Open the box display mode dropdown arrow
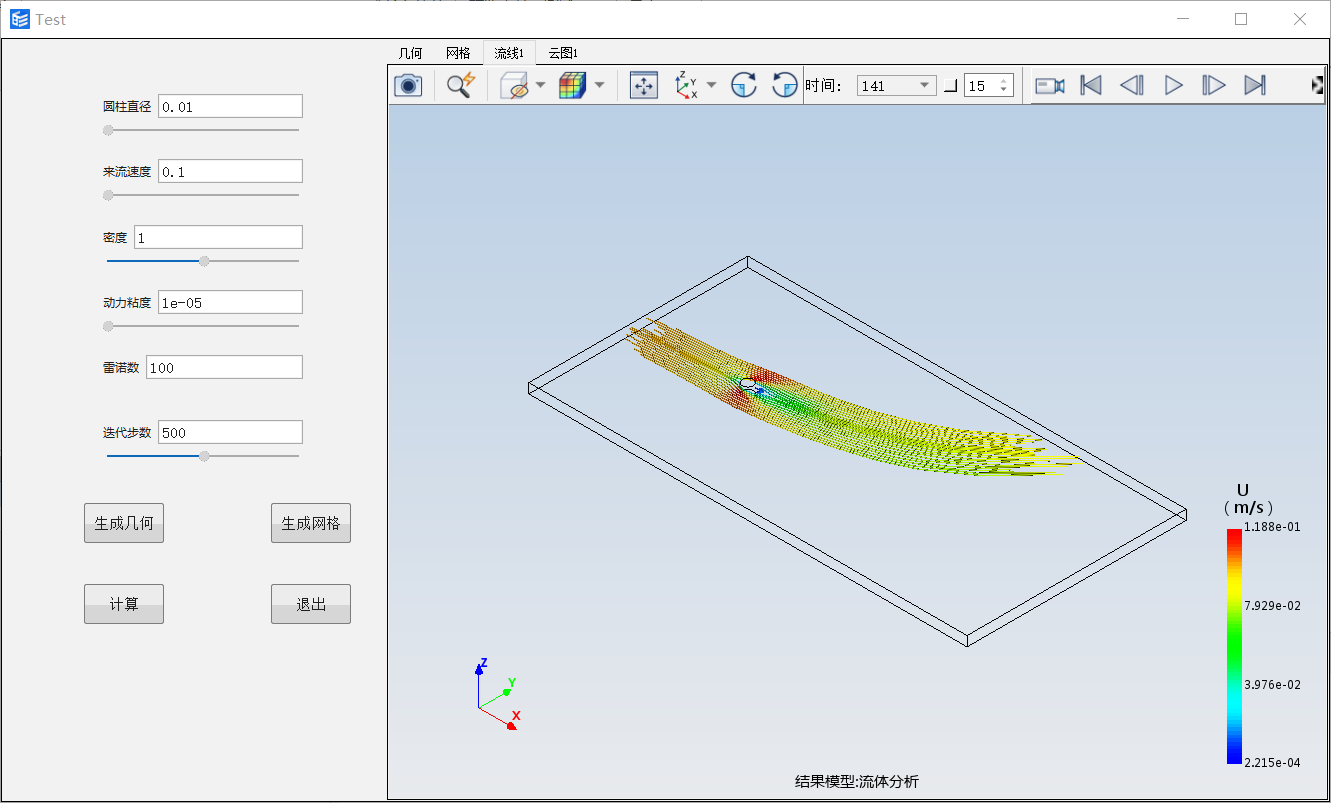This screenshot has height=803, width=1331. 541,86
